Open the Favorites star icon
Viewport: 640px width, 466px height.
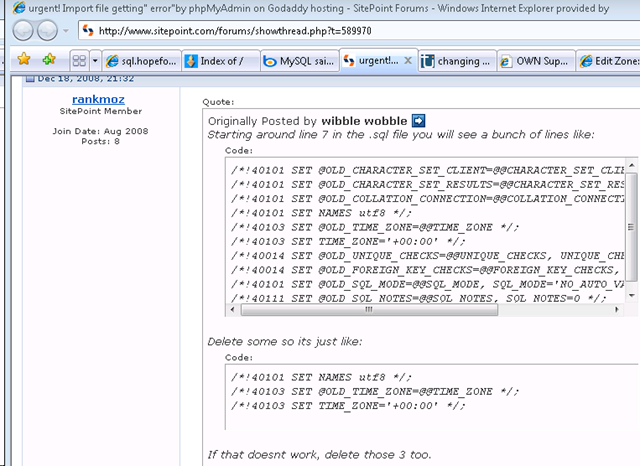tap(24, 60)
